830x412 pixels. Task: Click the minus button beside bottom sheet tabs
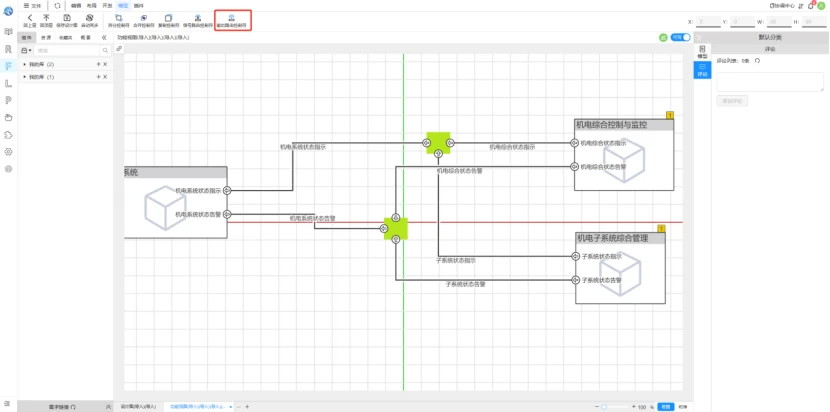click(x=239, y=407)
